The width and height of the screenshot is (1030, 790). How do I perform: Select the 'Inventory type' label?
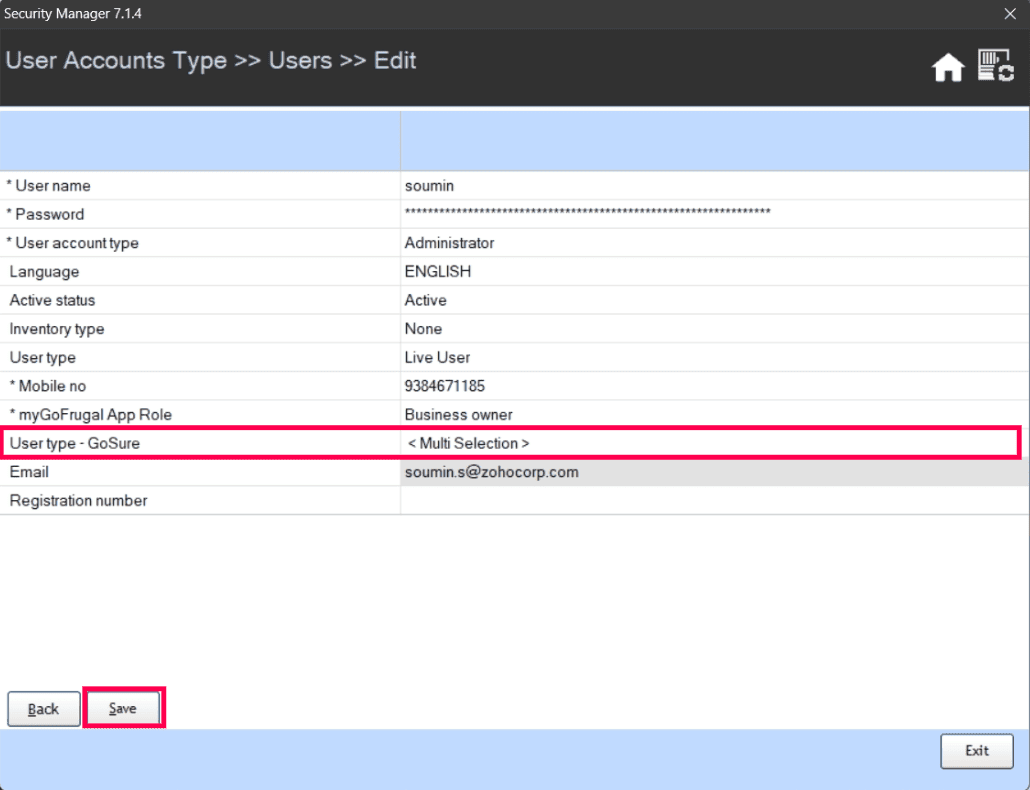(x=56, y=329)
